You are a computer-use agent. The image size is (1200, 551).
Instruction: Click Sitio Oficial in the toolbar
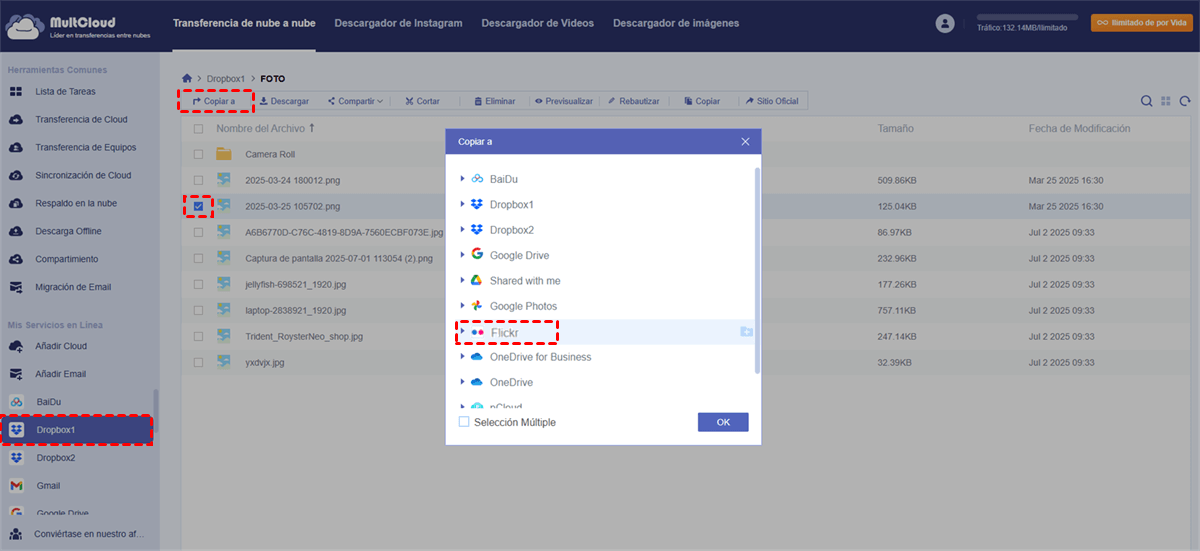click(772, 101)
